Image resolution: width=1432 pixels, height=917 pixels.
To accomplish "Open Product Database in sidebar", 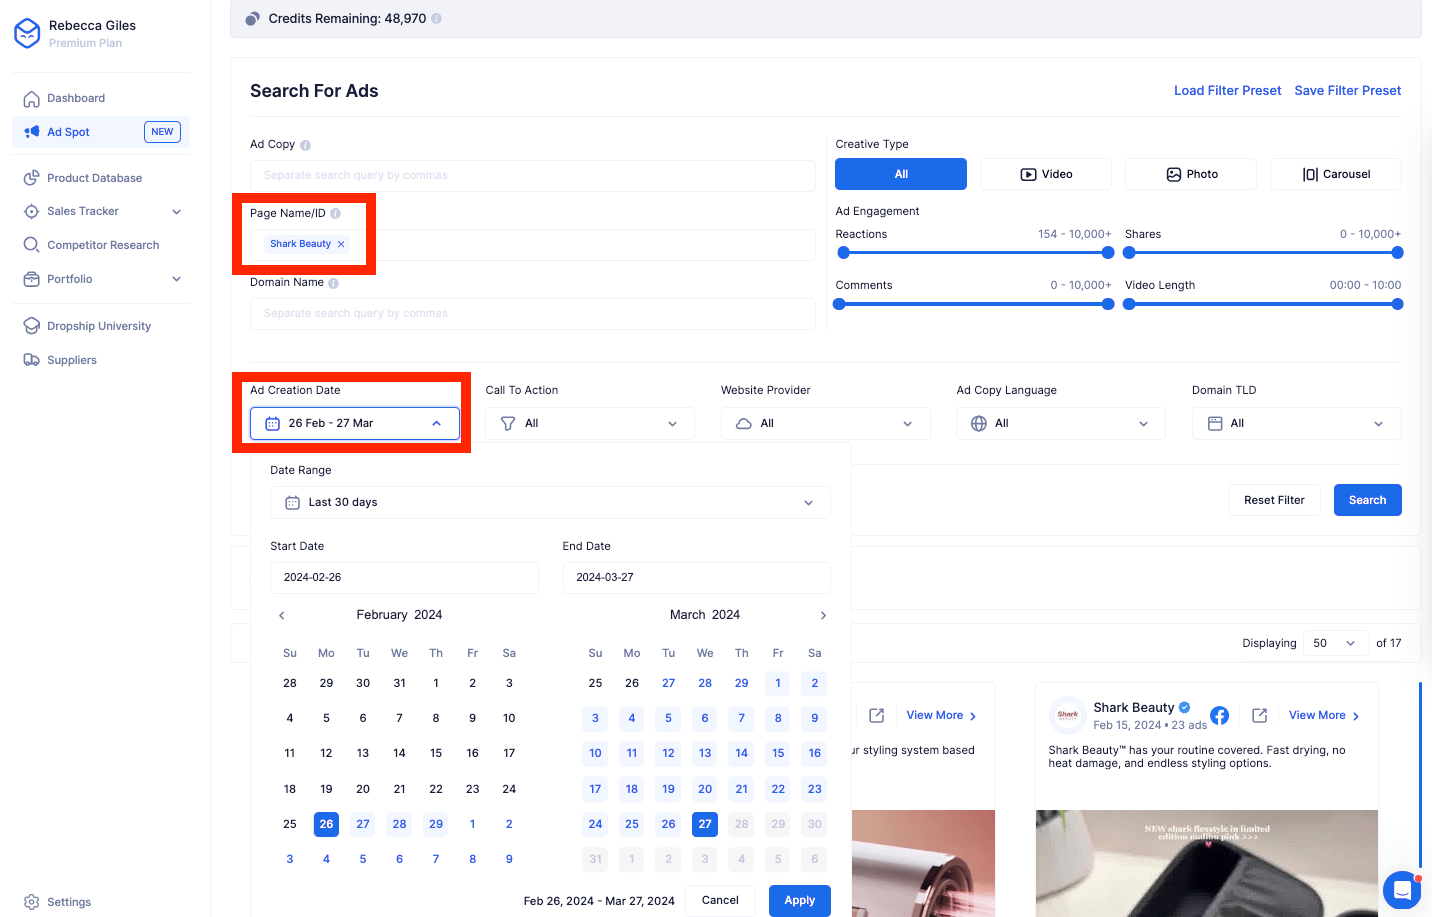I will [94, 178].
